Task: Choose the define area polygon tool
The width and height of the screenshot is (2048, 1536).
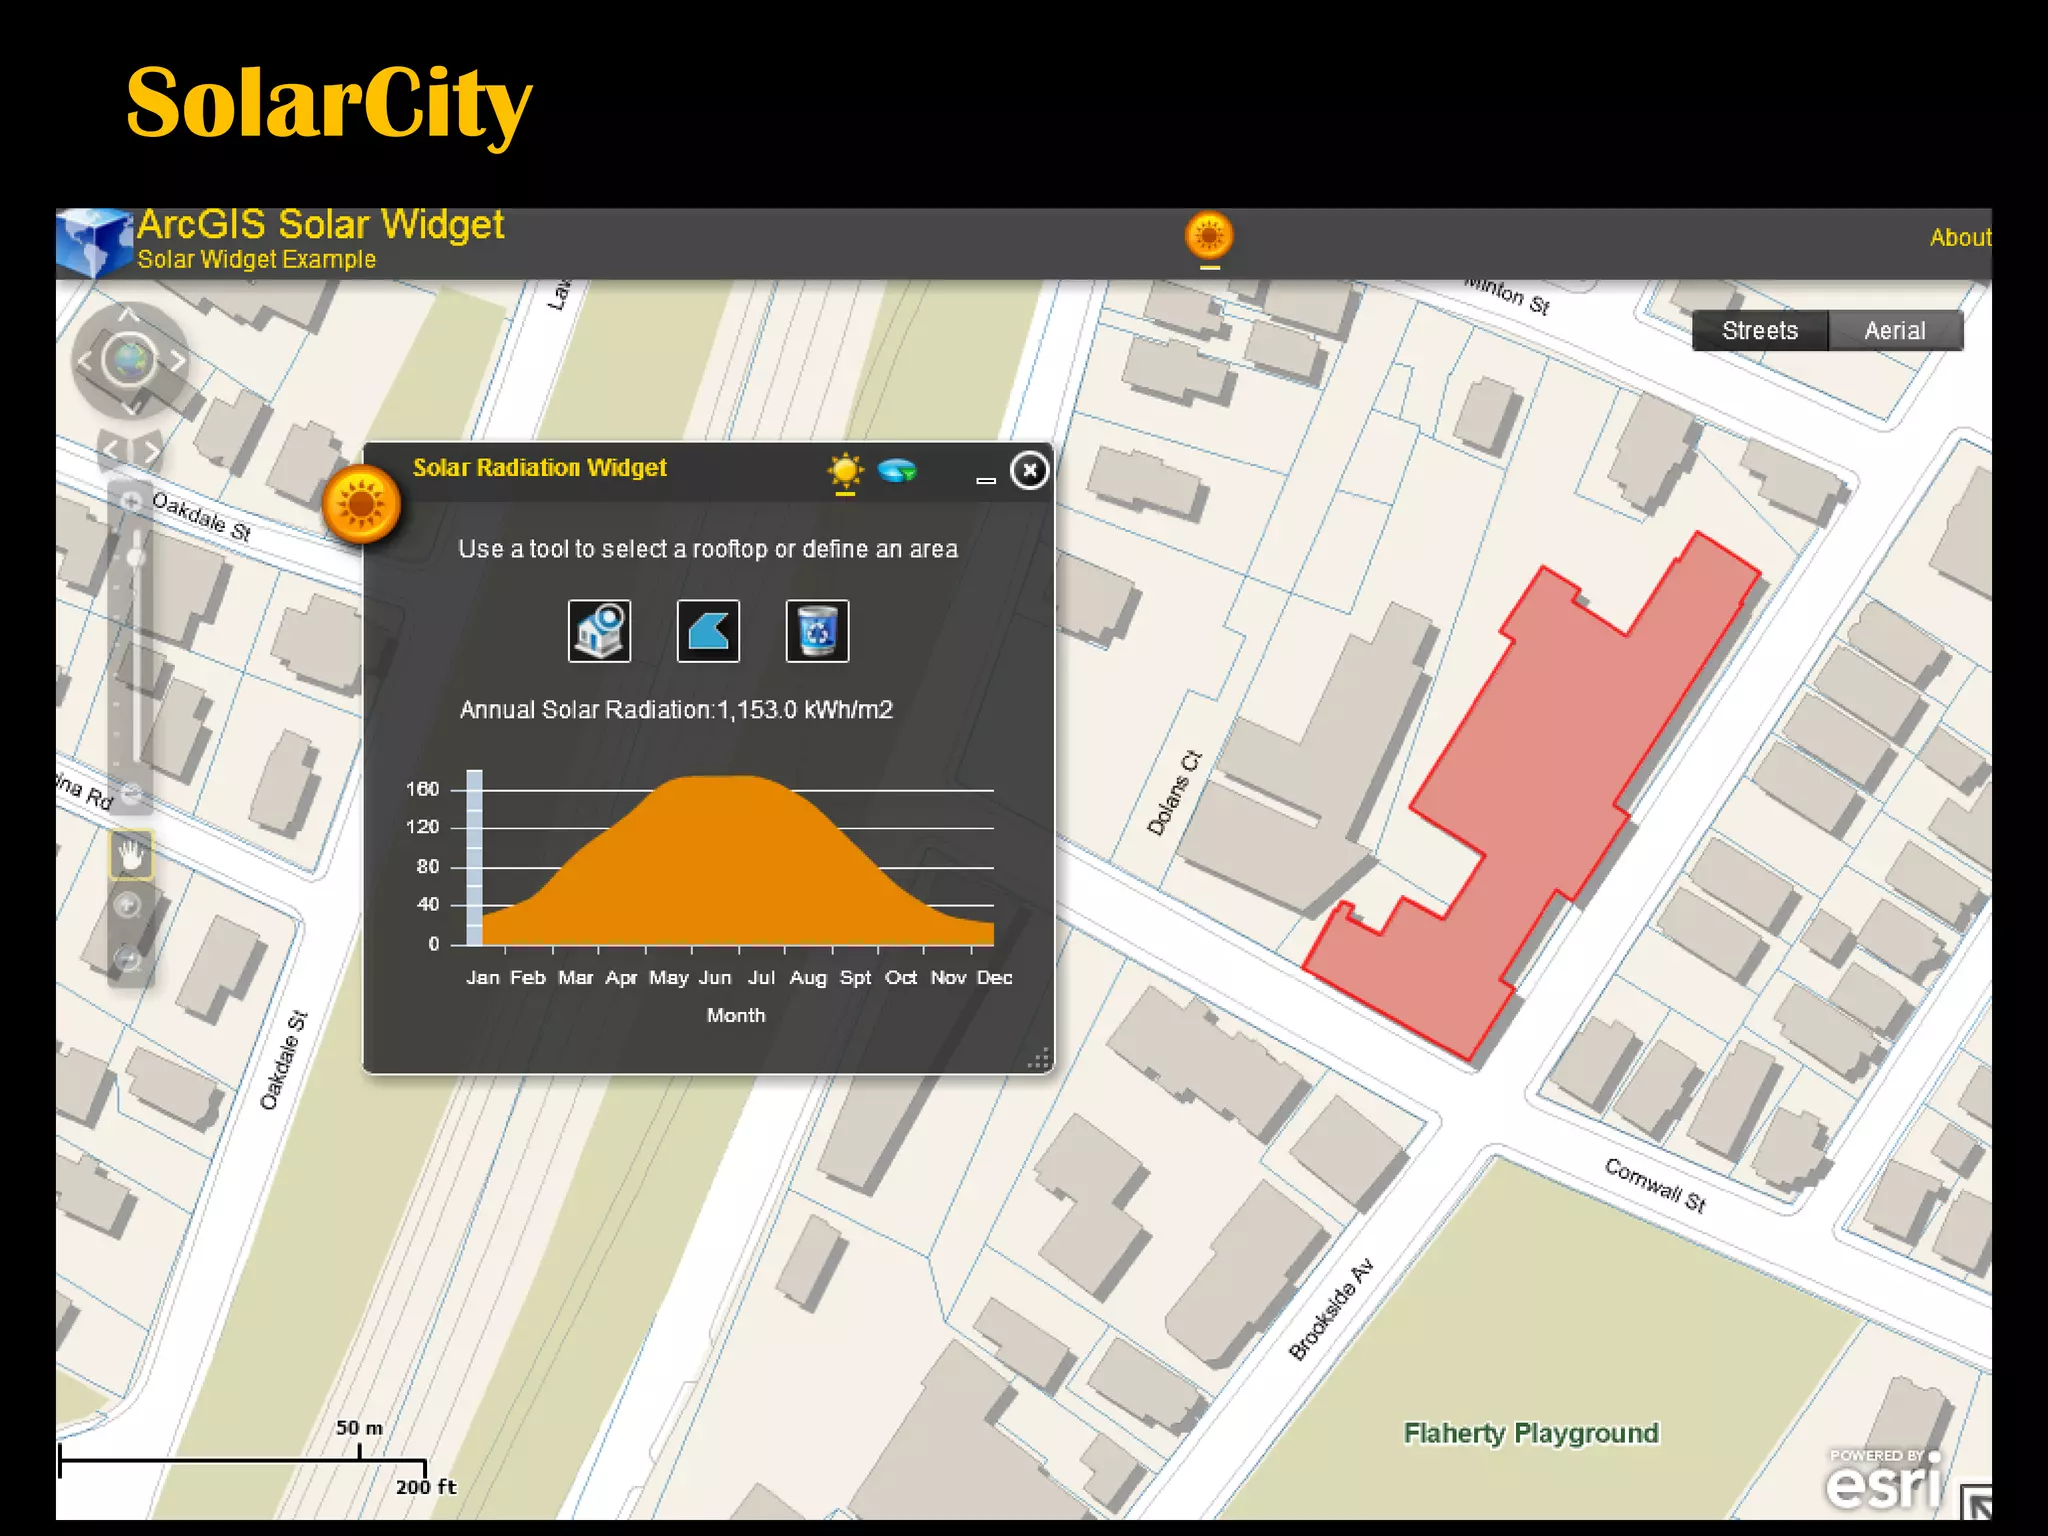Action: [x=708, y=631]
